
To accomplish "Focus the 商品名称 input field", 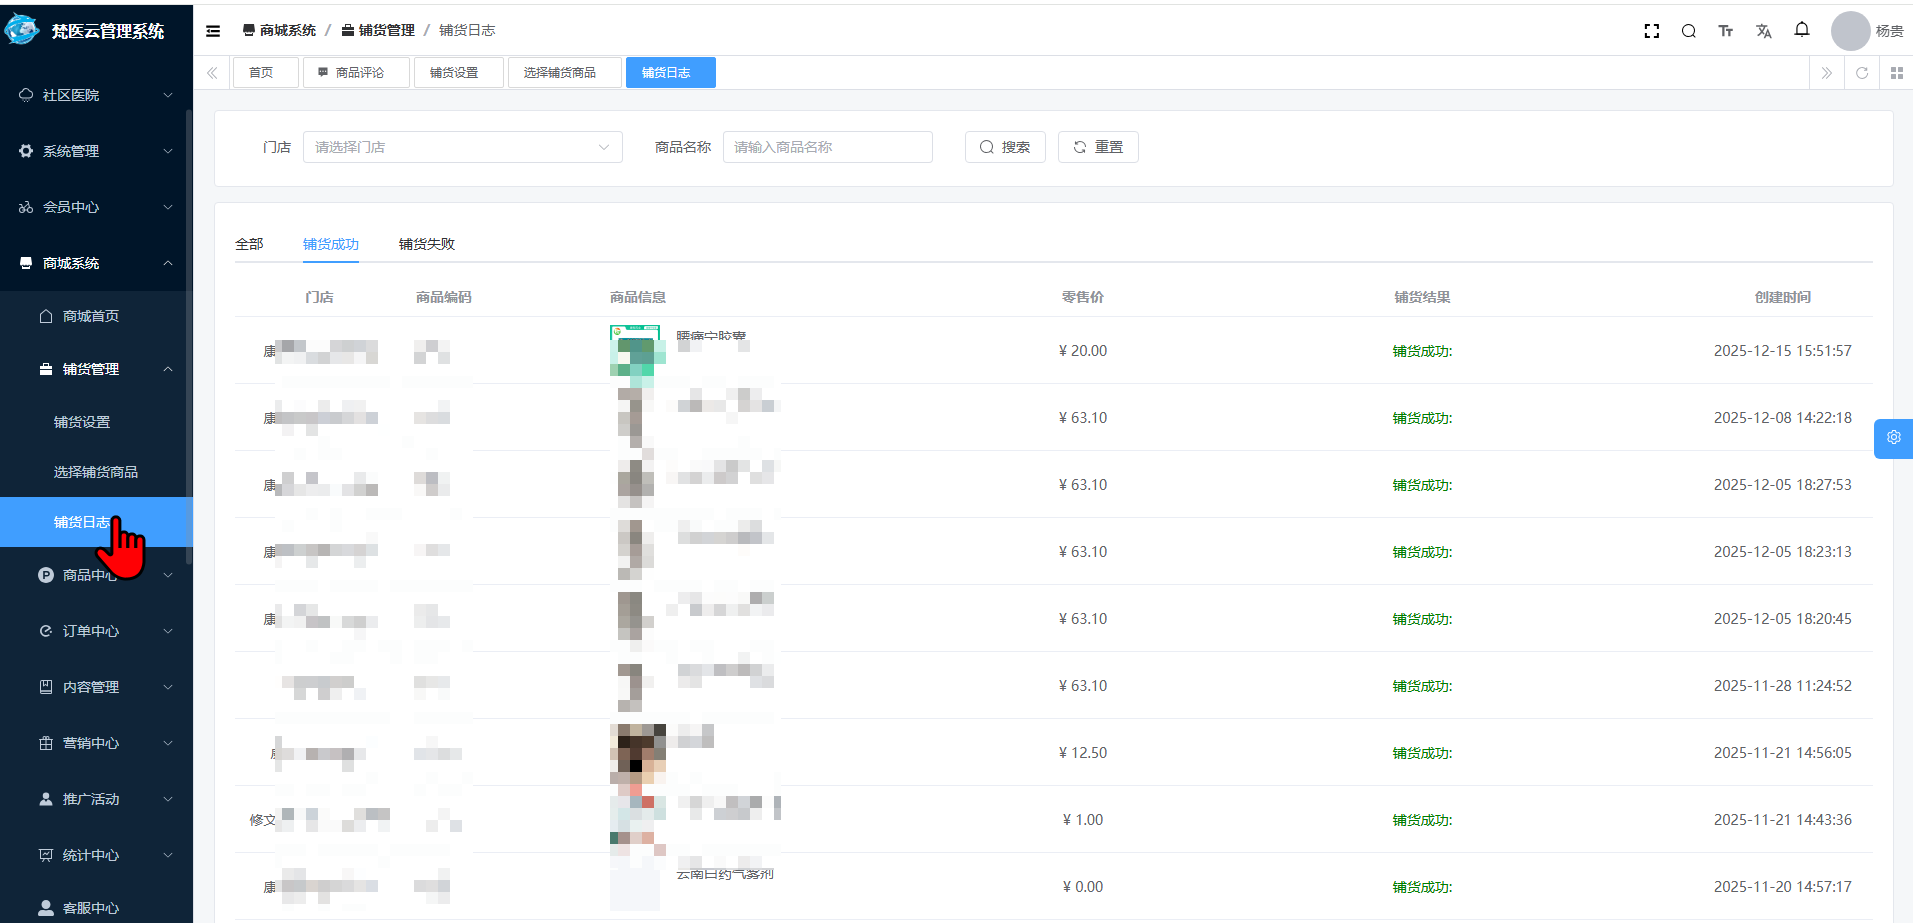I will [x=827, y=147].
